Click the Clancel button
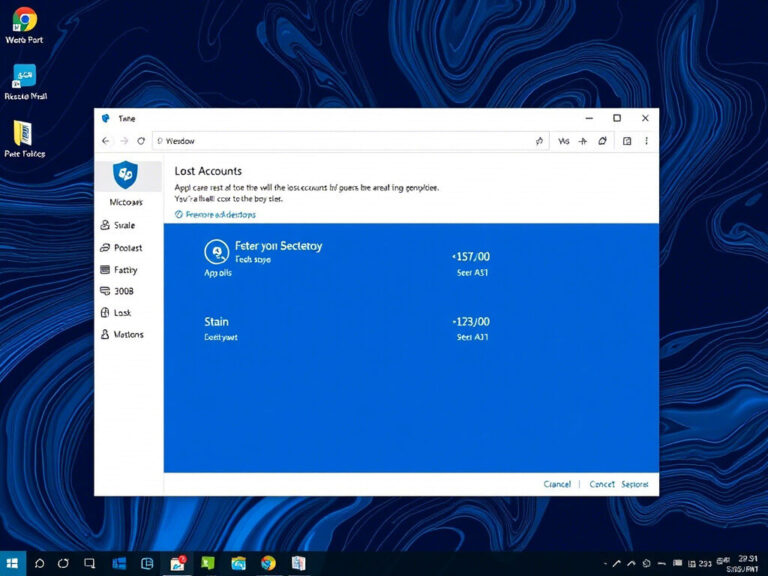 (x=557, y=484)
